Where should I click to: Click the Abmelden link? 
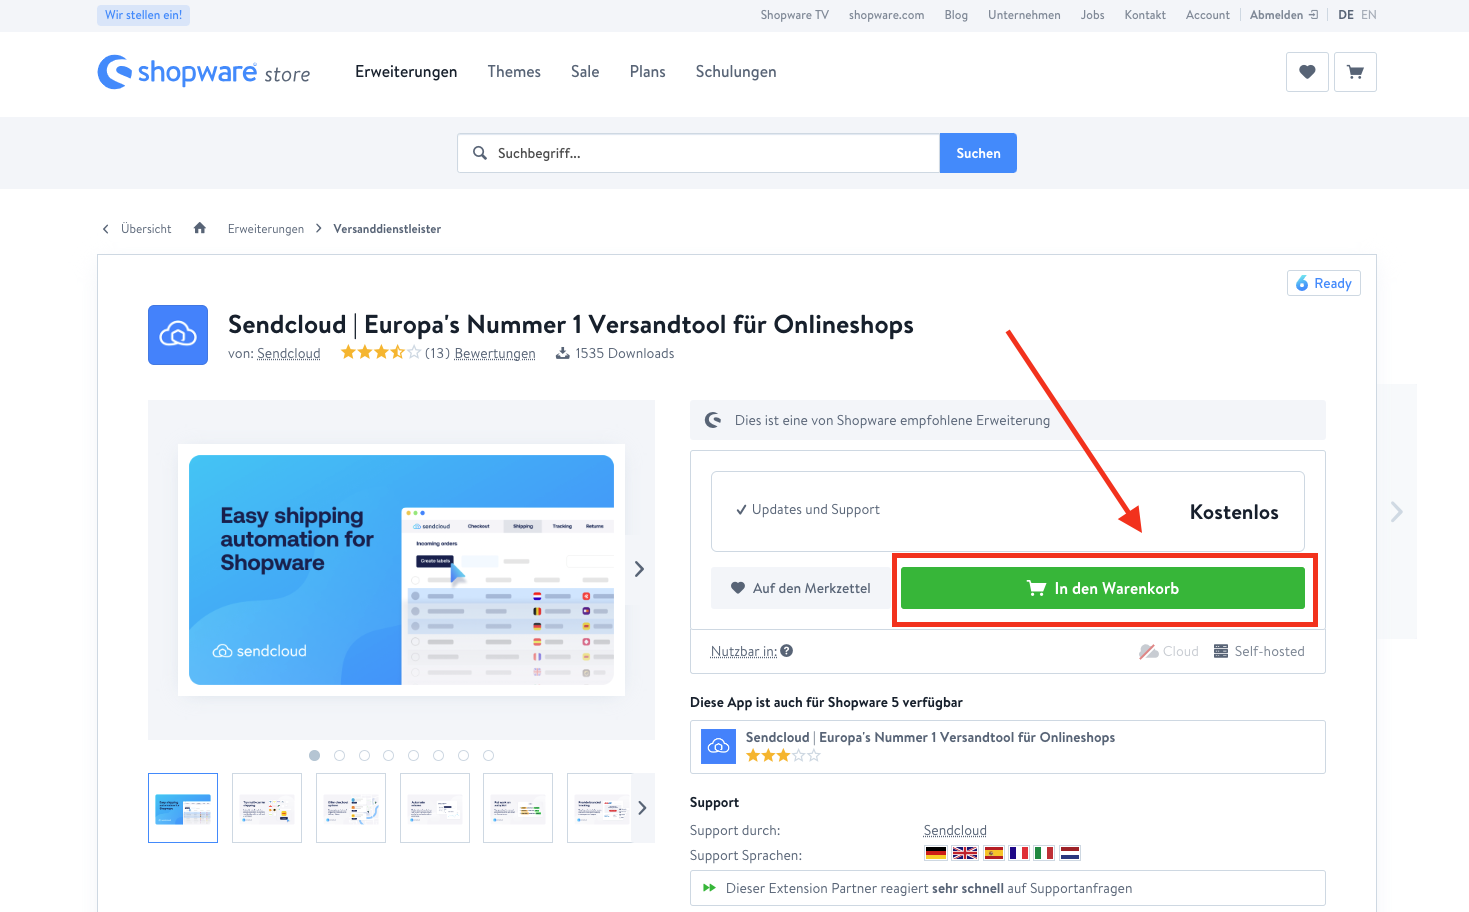coord(1284,15)
